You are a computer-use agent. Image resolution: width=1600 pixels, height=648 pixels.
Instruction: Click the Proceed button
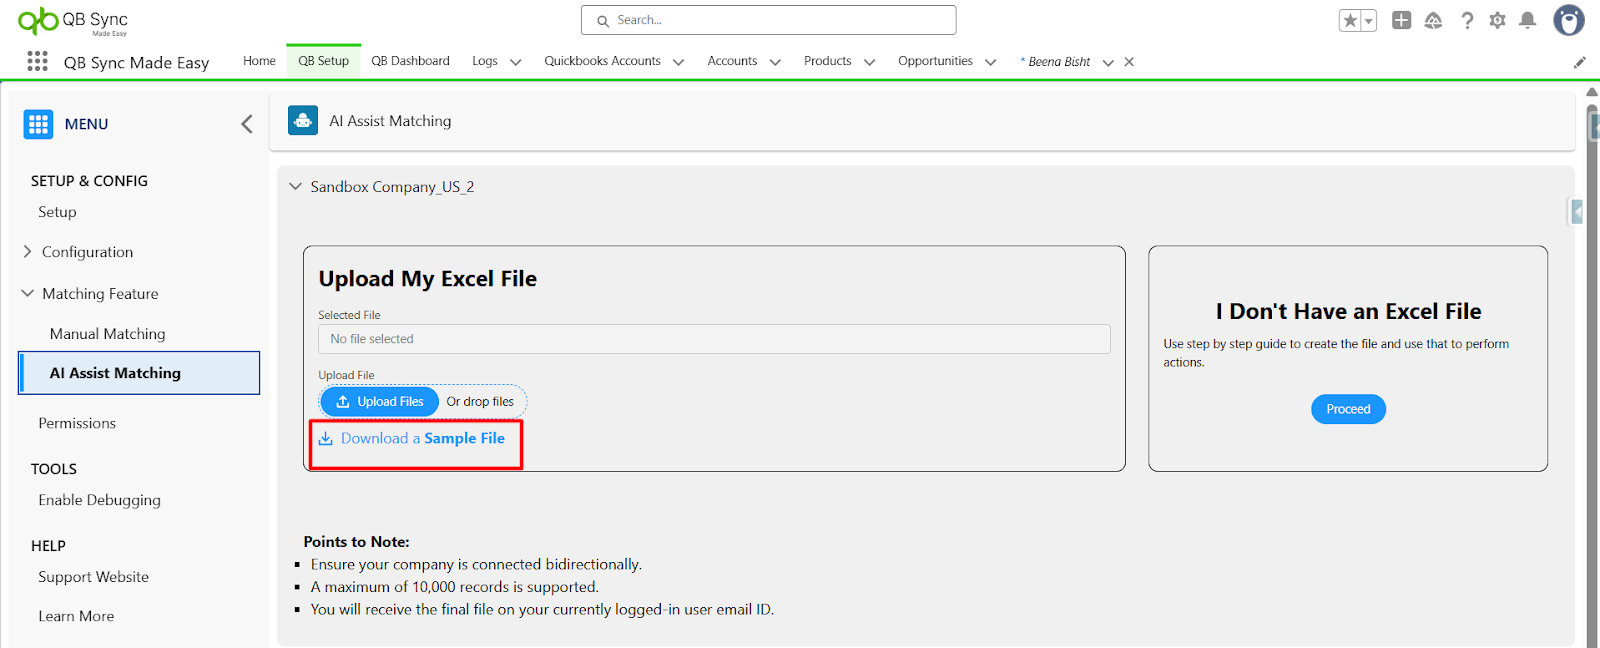(1348, 409)
